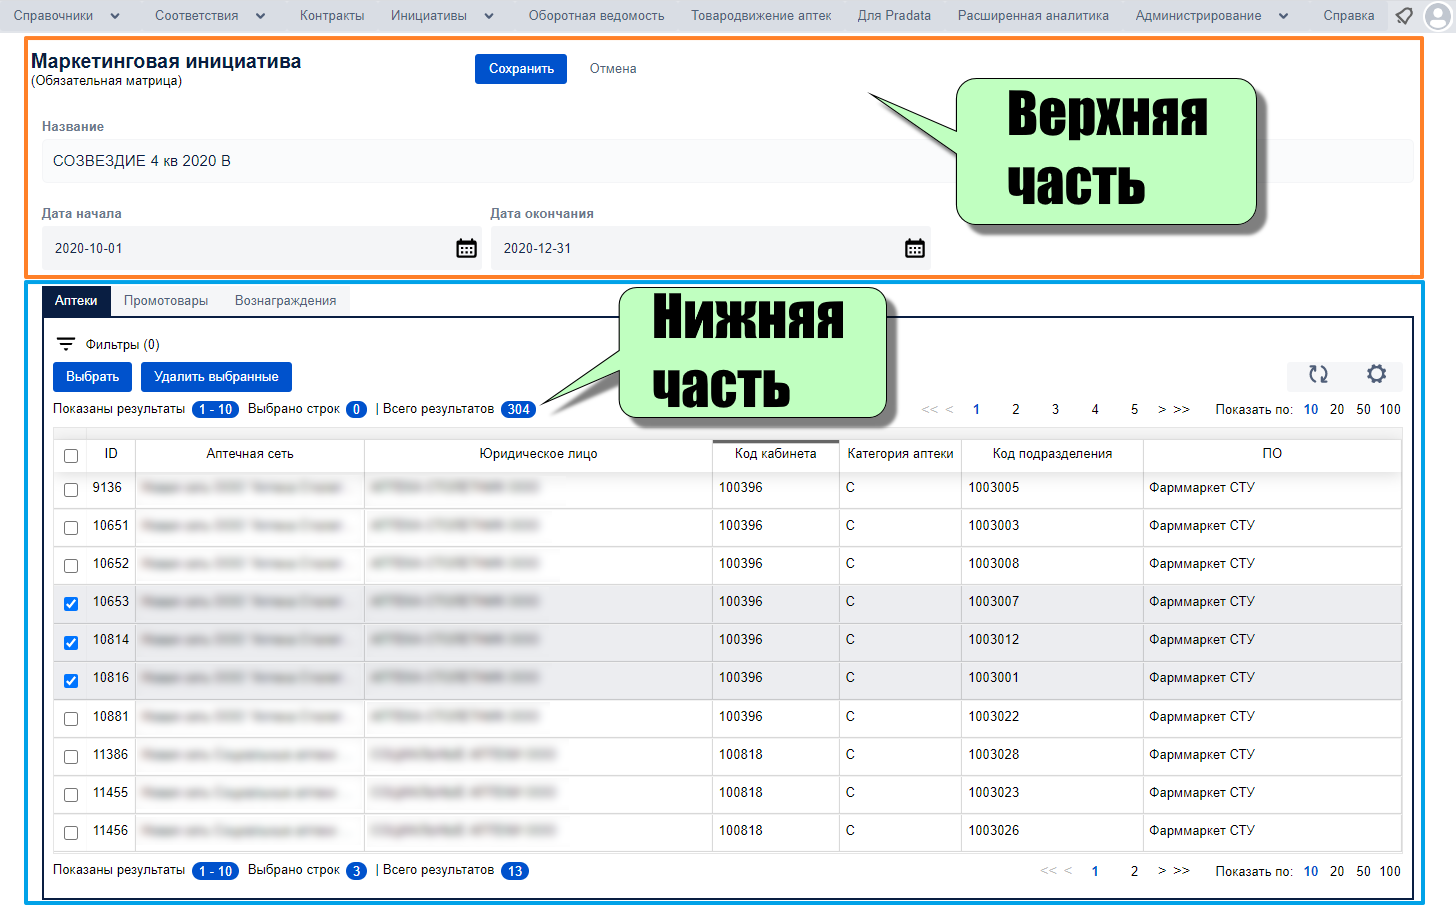Go to first page in top pager

(929, 409)
